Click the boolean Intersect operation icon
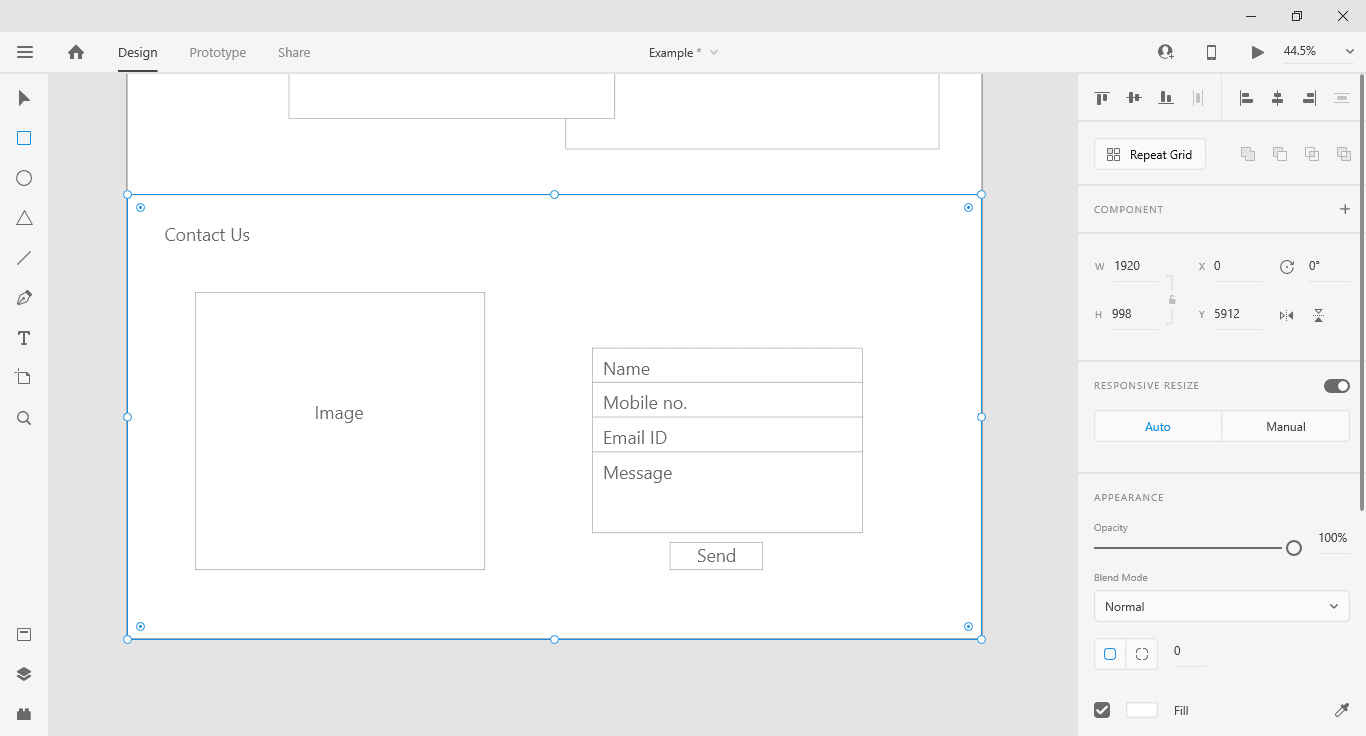 [x=1312, y=154]
